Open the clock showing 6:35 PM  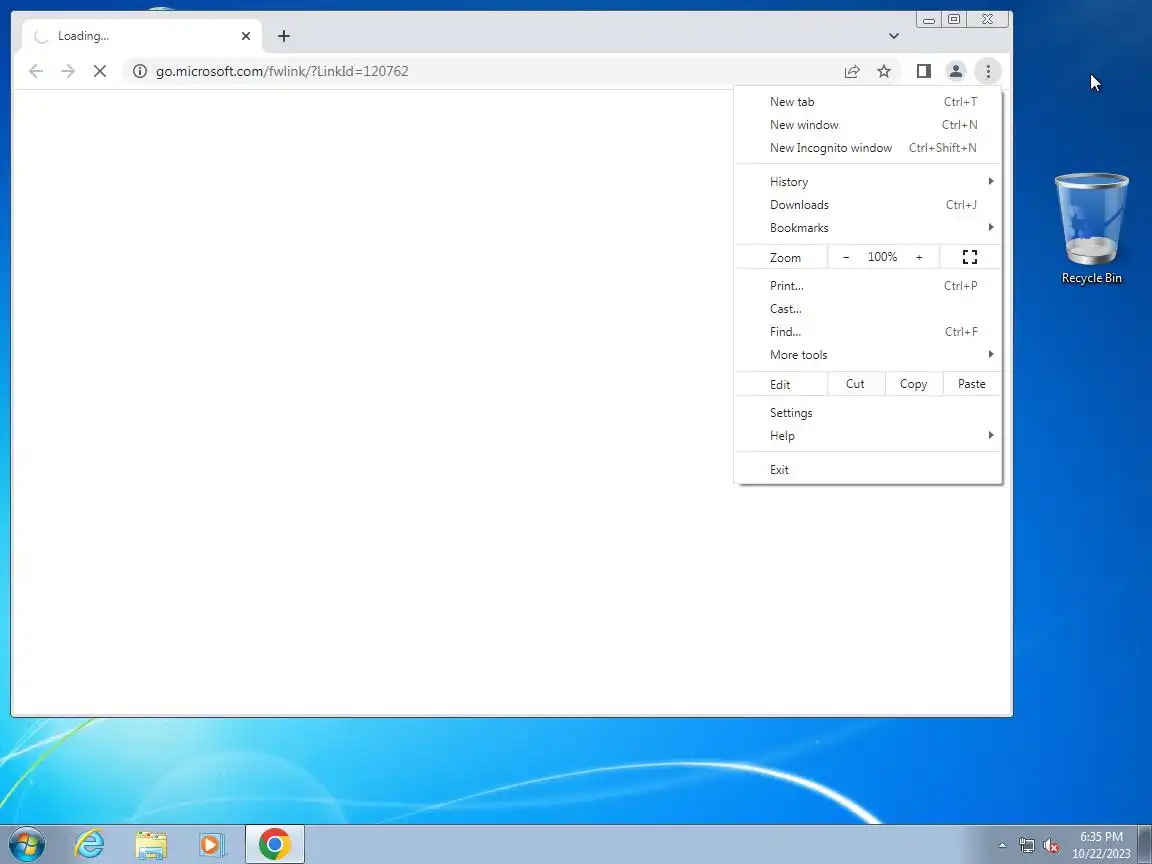pos(1101,845)
